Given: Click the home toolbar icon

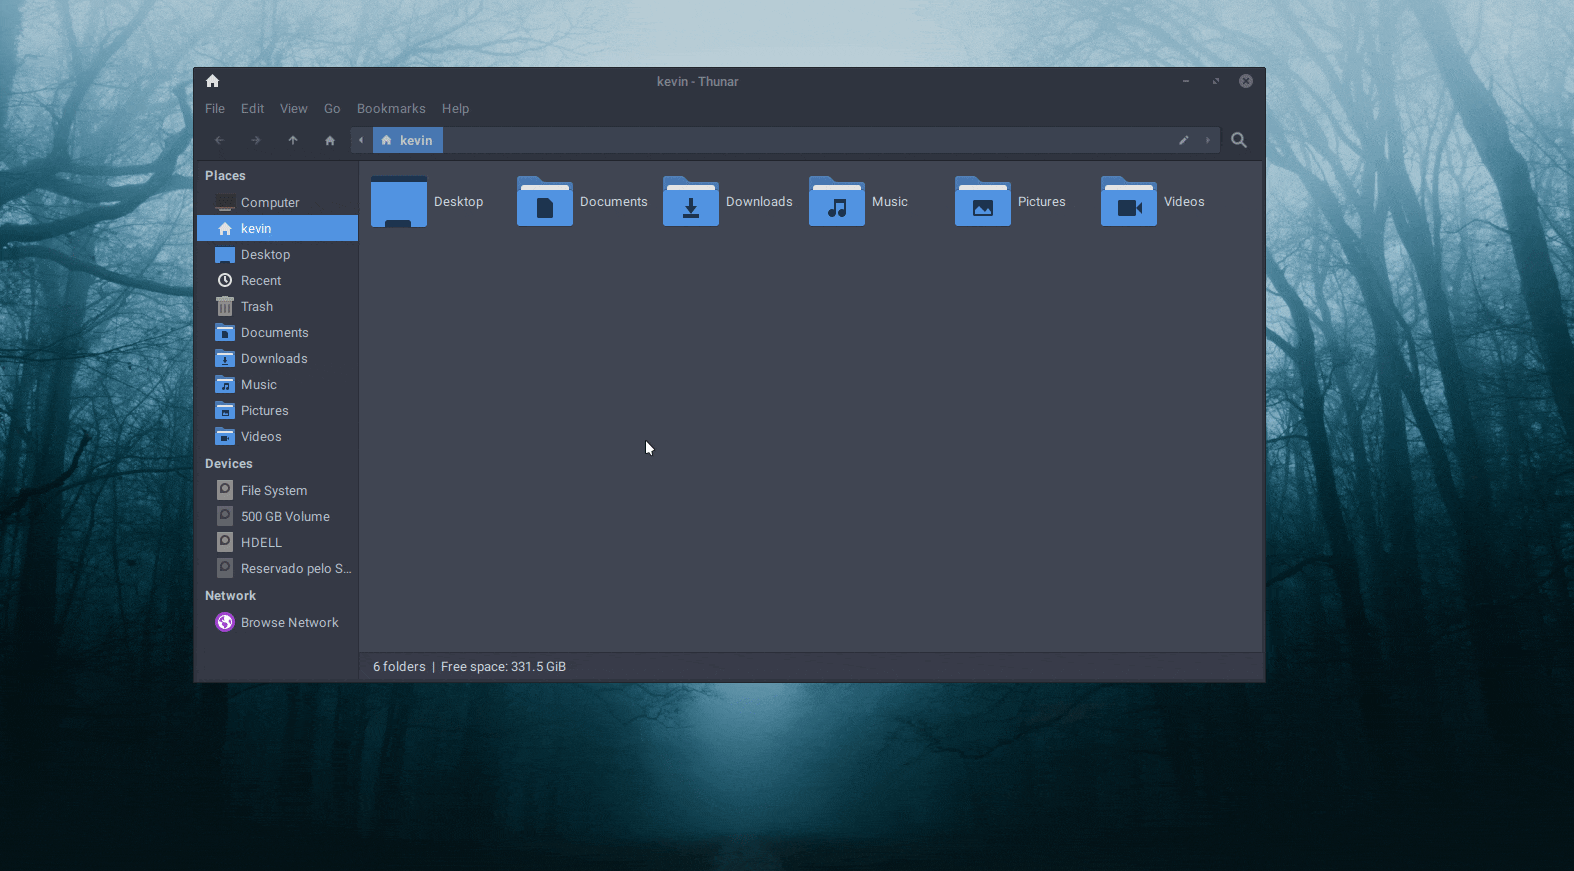Looking at the screenshot, I should pyautogui.click(x=330, y=140).
